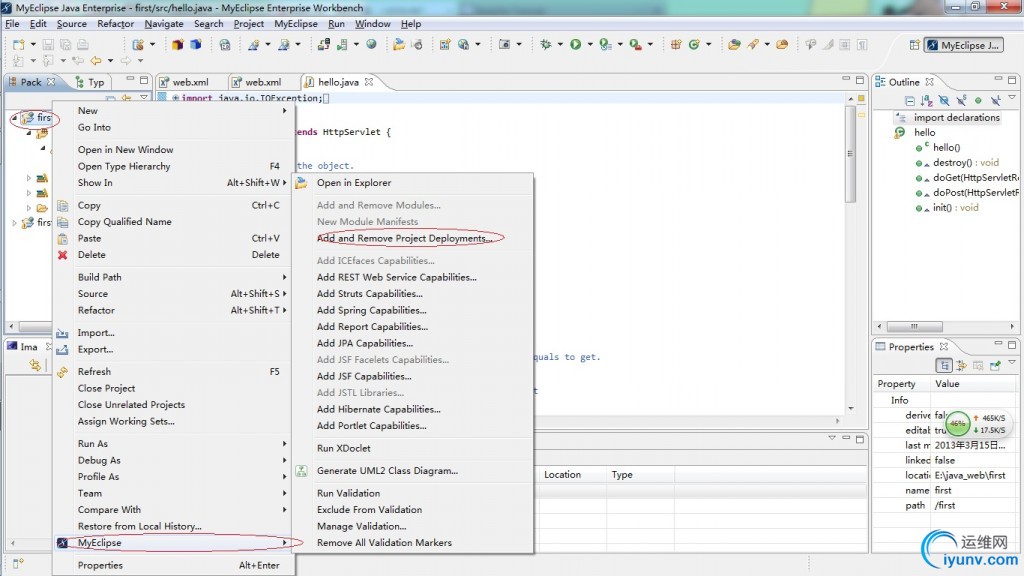The width and height of the screenshot is (1024, 576).
Task: Toggle Show Advanced Properties in Properties toolbar
Action: [x=961, y=366]
